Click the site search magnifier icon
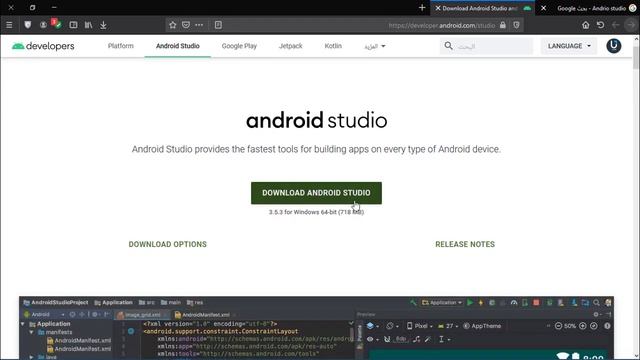The height and width of the screenshot is (360, 640). (448, 46)
